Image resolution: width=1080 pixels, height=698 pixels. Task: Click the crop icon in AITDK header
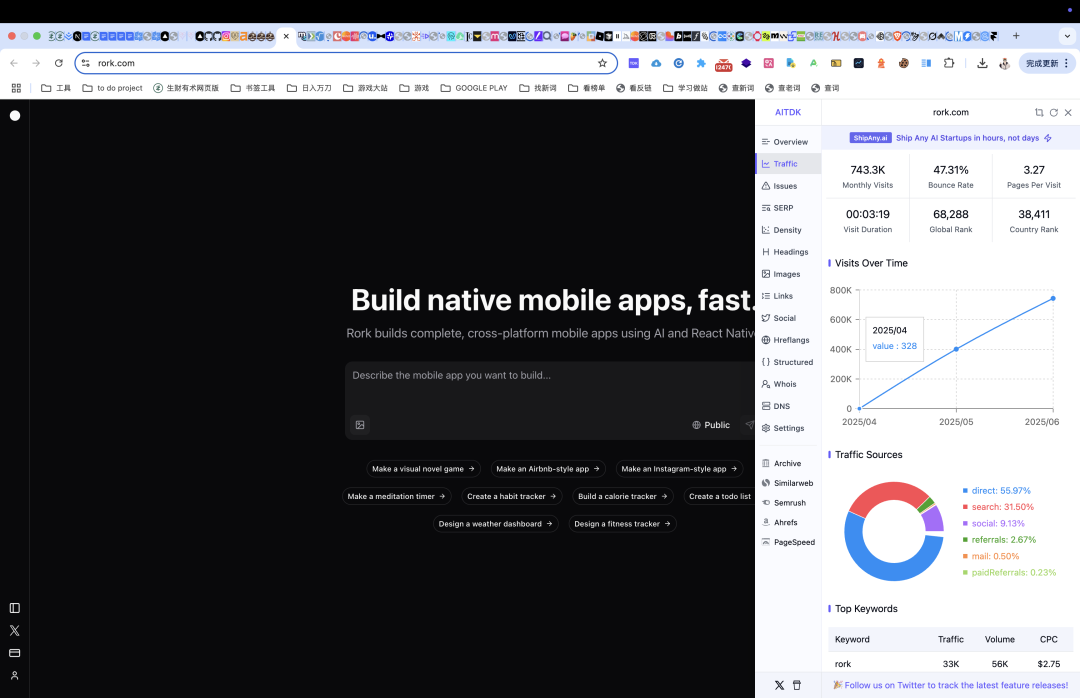[x=1039, y=112]
